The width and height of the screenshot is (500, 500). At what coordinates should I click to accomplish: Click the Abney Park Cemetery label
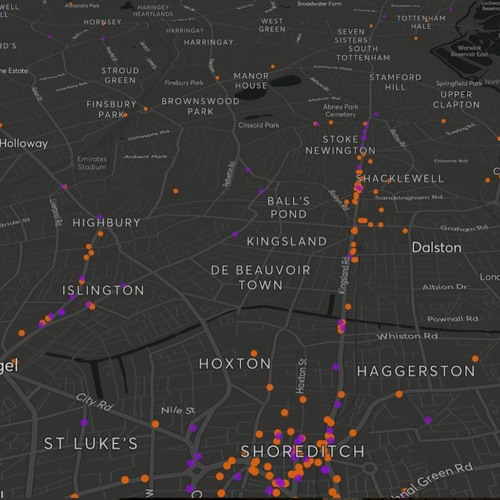pos(340,110)
